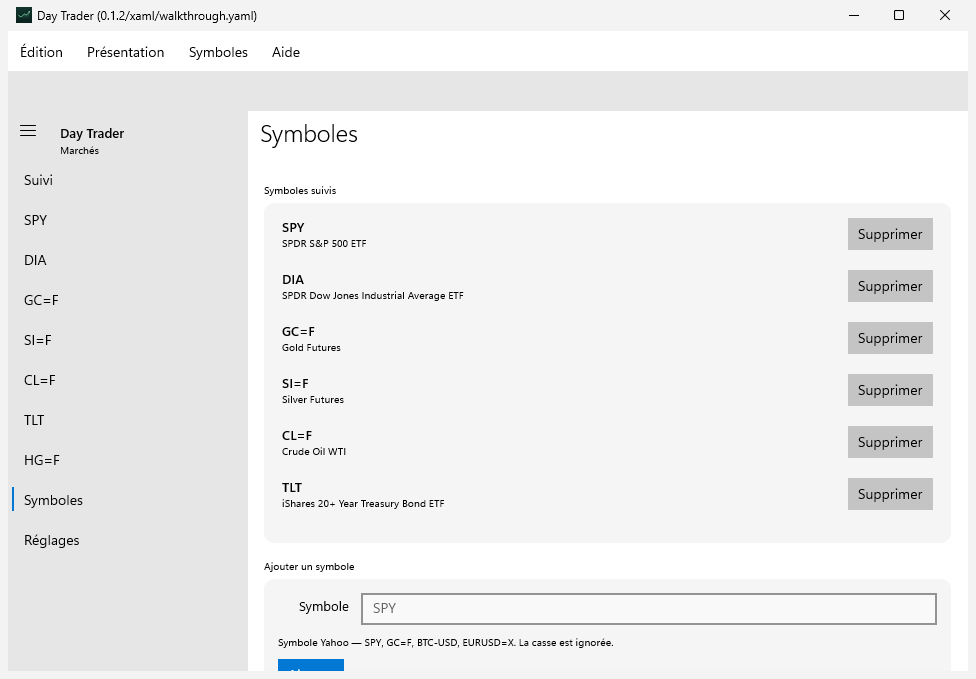Click the Day Trader app icon in title bar
This screenshot has height=679, width=976.
pyautogui.click(x=24, y=15)
